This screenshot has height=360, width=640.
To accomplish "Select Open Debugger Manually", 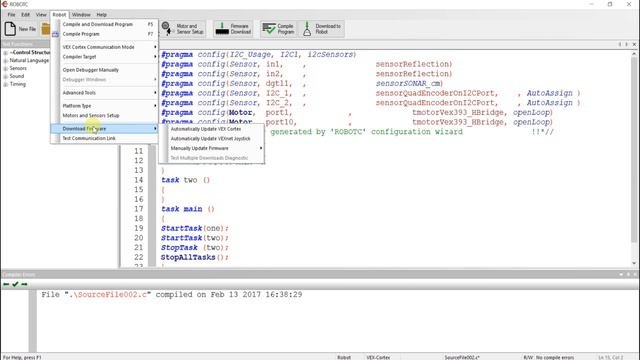I will (104, 70).
